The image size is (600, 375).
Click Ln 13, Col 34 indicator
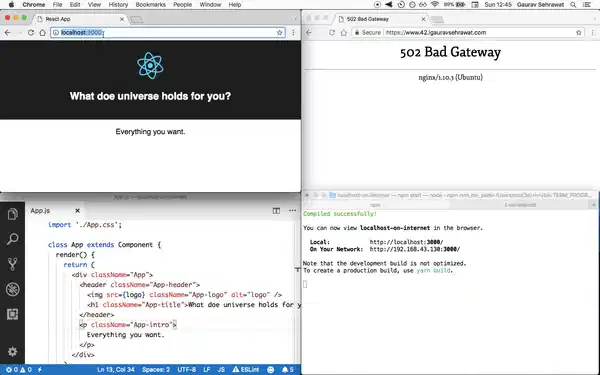pos(116,370)
